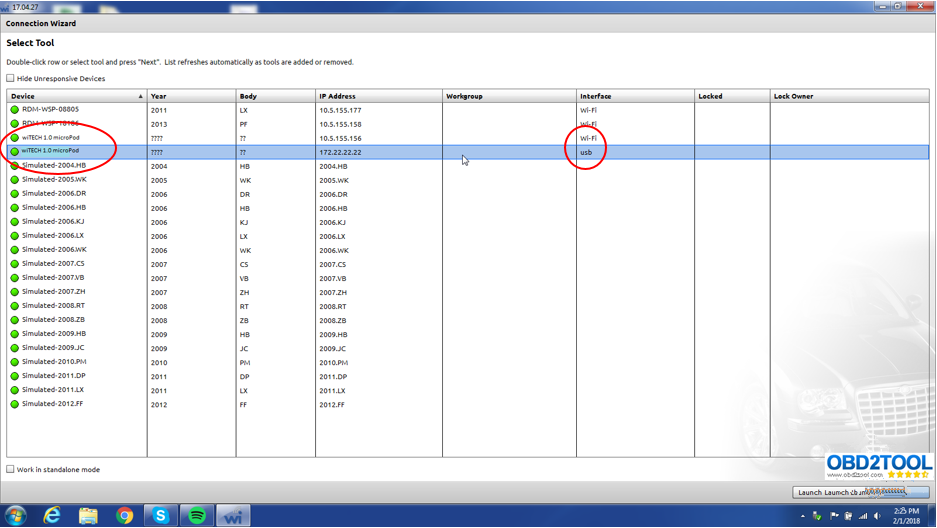Click the power battery tray icon
The width and height of the screenshot is (937, 528).
coord(848,516)
